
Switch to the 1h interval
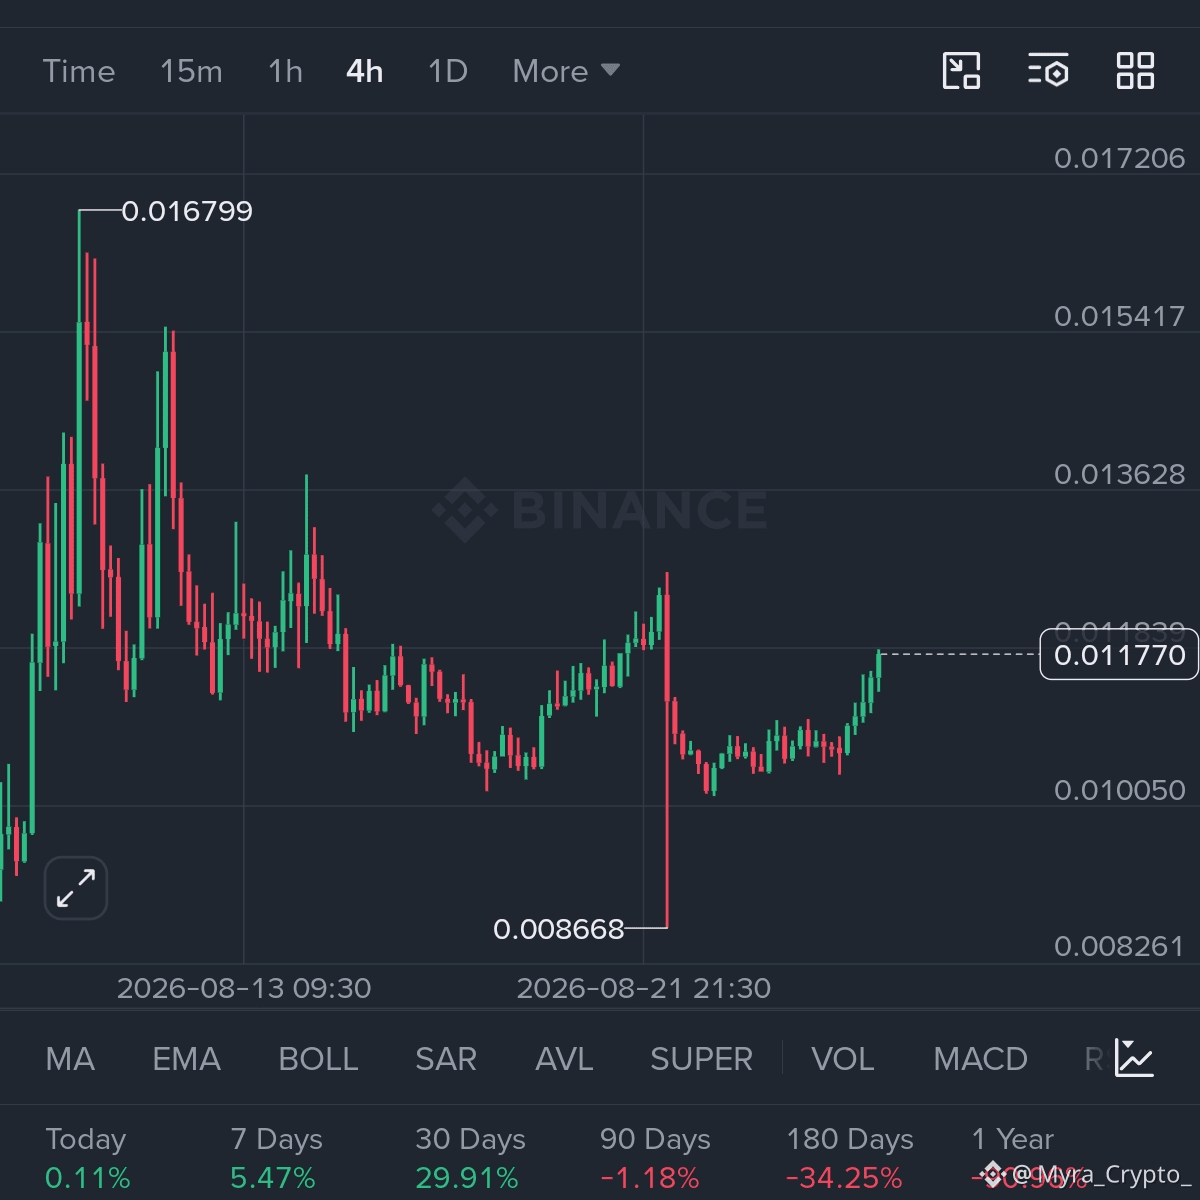[x=285, y=71]
